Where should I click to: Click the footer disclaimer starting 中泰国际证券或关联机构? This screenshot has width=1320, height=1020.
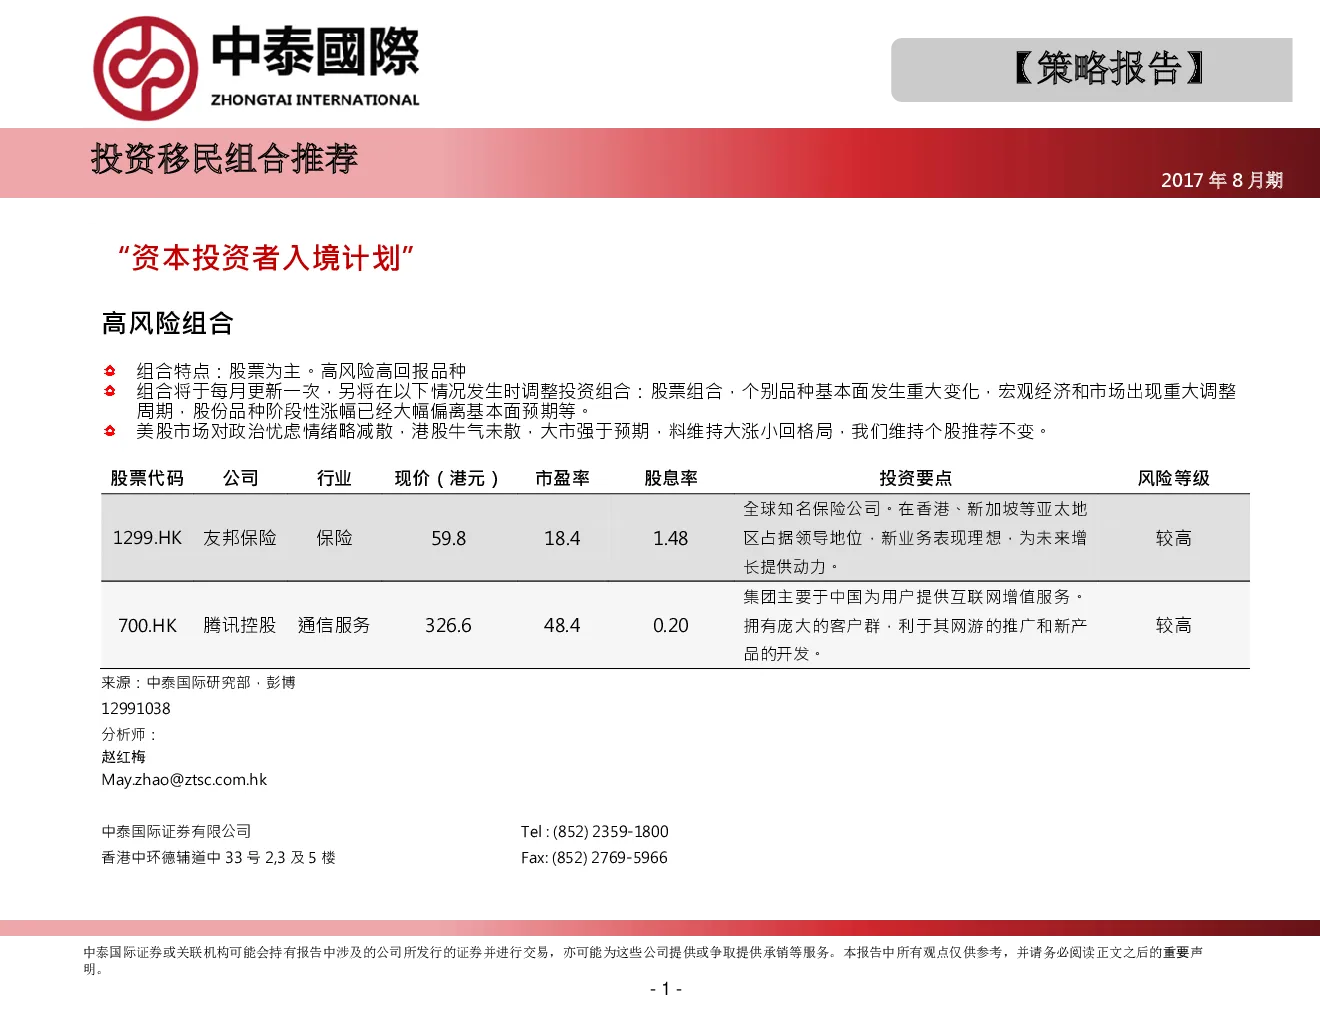[643, 960]
